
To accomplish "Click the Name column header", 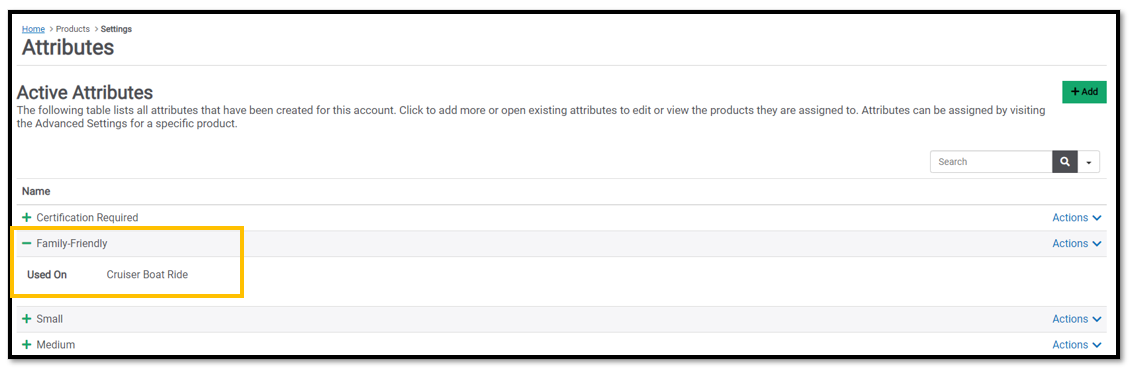I will tap(36, 192).
